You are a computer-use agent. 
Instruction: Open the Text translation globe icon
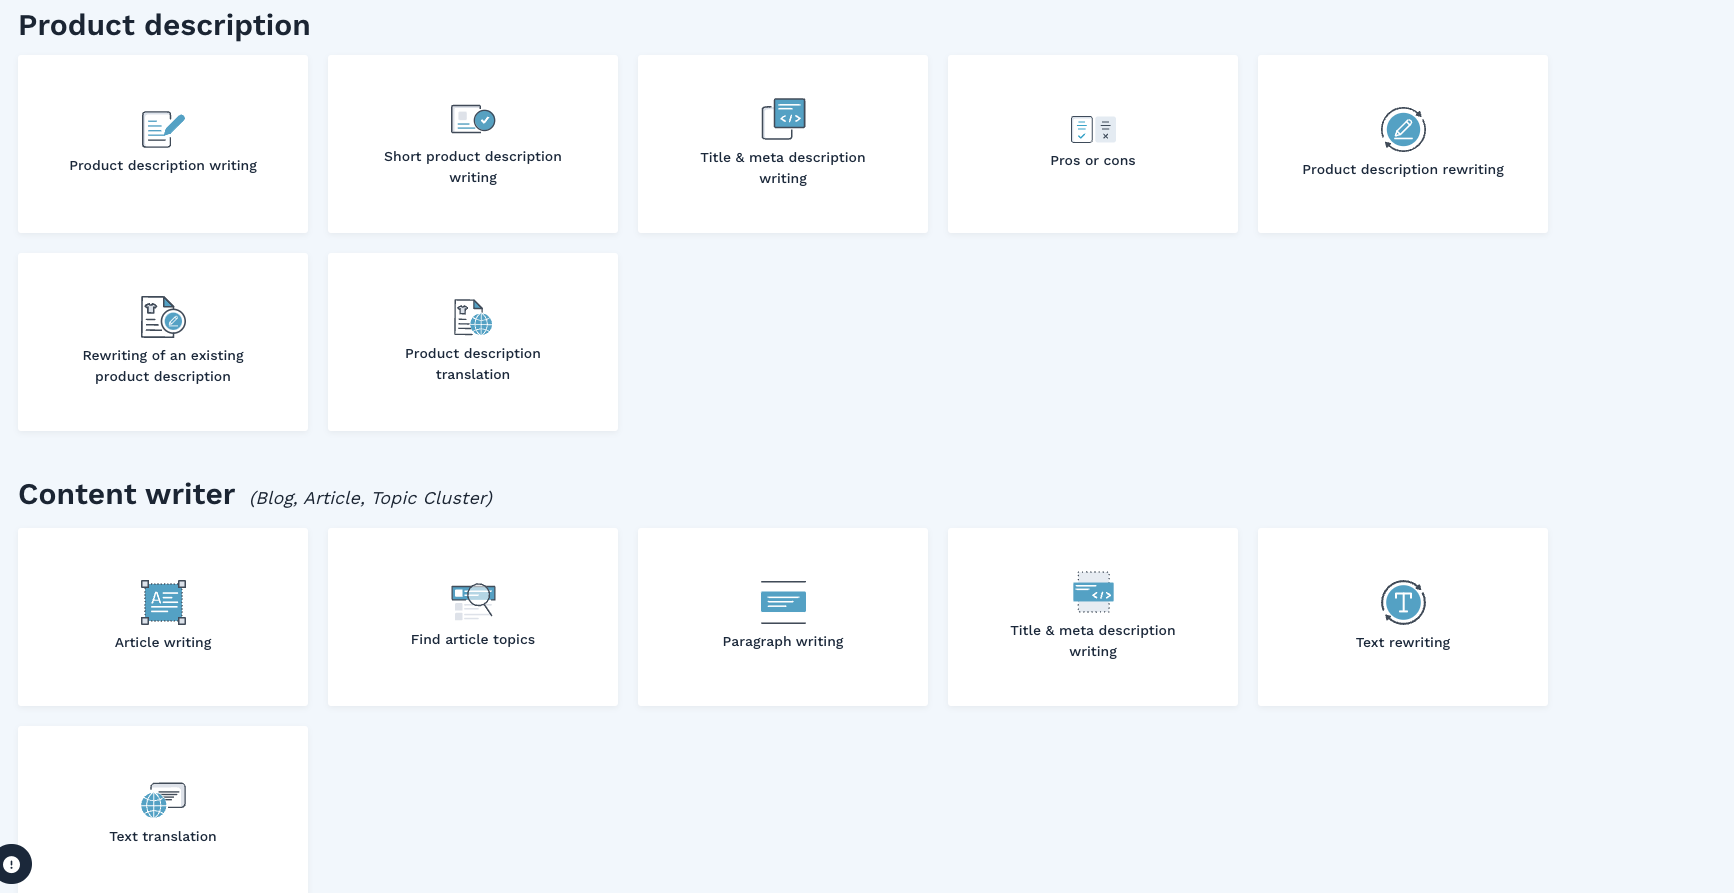pos(163,799)
